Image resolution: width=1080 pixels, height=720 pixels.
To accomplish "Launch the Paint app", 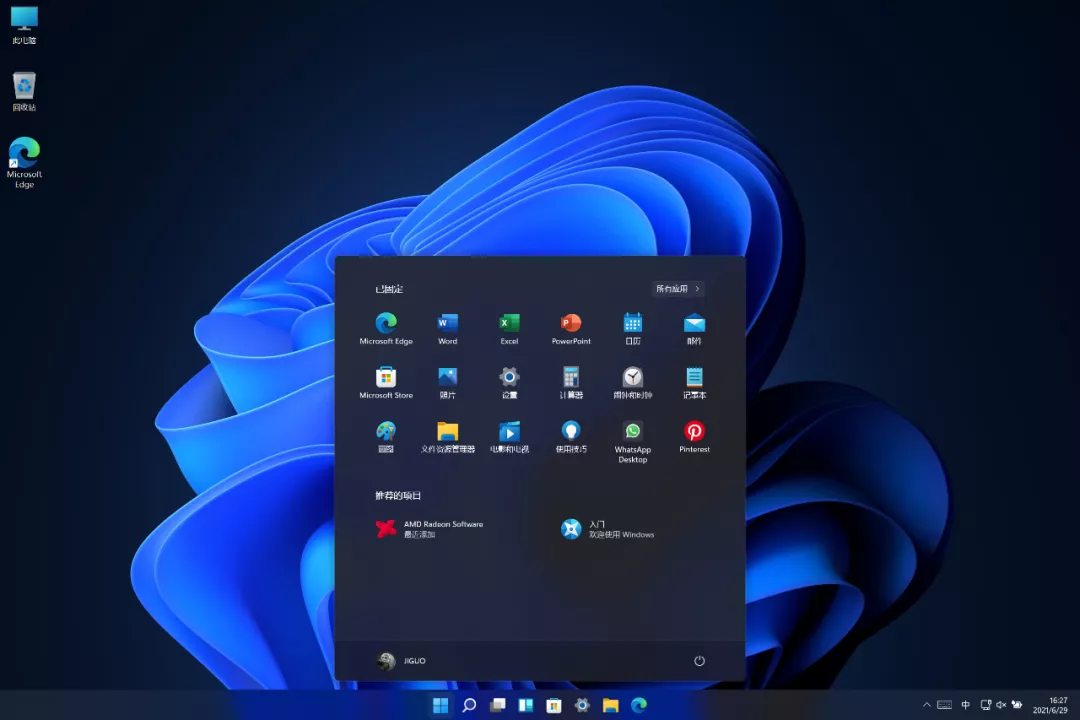I will [x=386, y=437].
